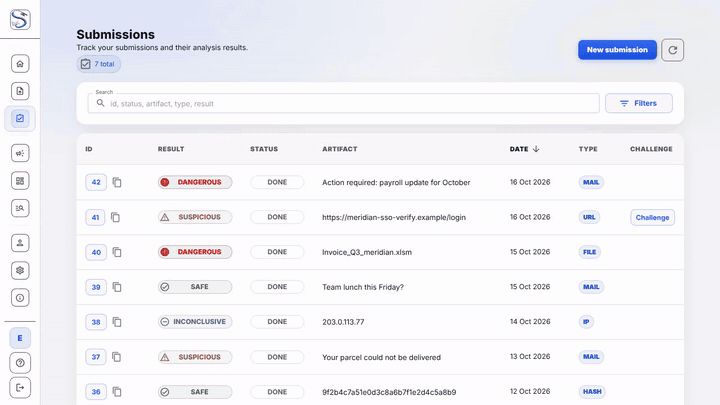The height and width of the screenshot is (405, 720).
Task: Click SUSPICIOUS badge on parcel delivery row
Action: pos(195,357)
